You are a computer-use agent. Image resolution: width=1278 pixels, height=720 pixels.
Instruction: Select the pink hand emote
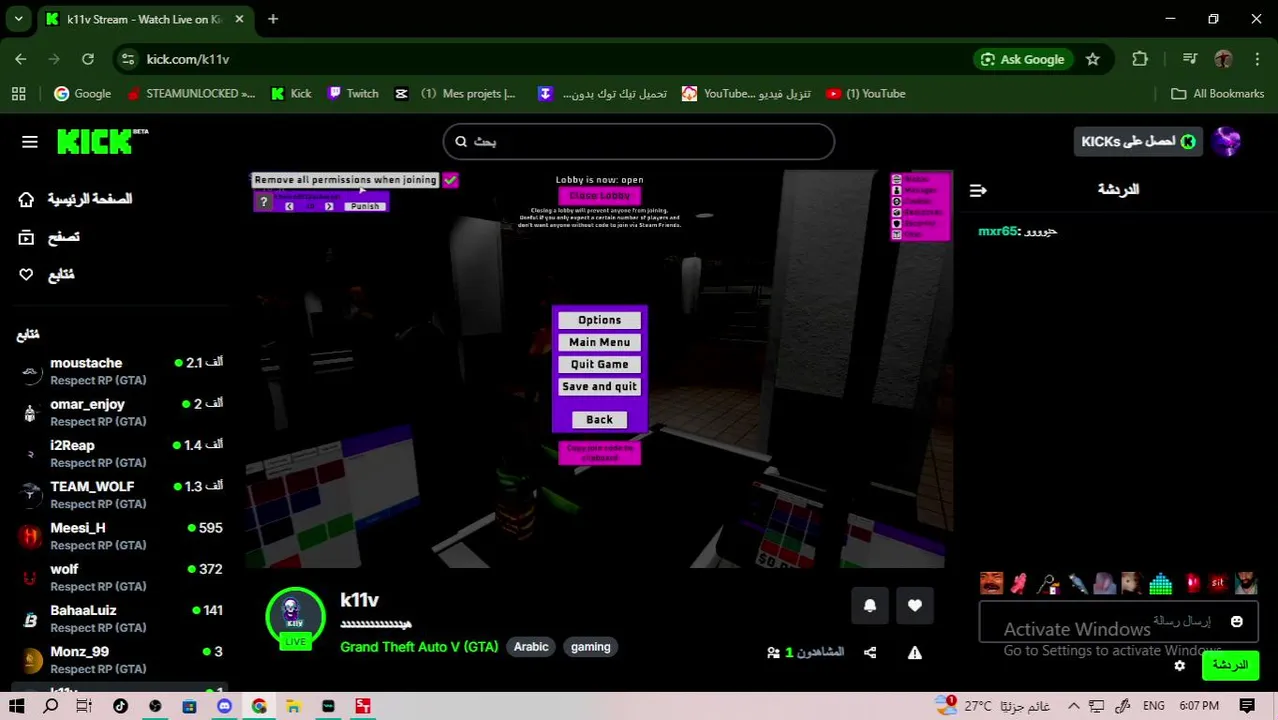1019,583
